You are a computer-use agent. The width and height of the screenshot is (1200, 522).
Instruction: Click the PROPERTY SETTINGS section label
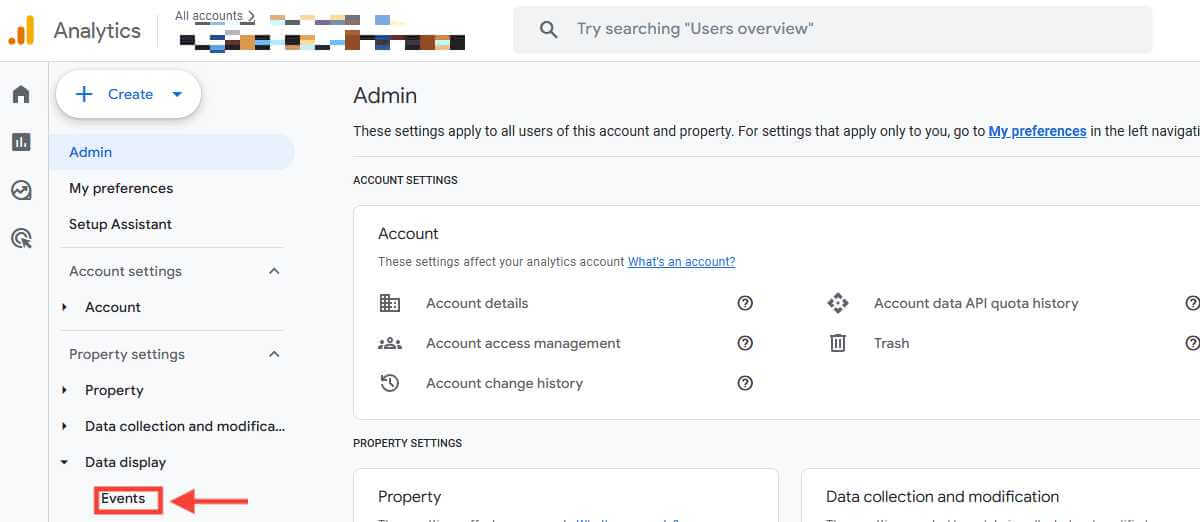pos(407,443)
